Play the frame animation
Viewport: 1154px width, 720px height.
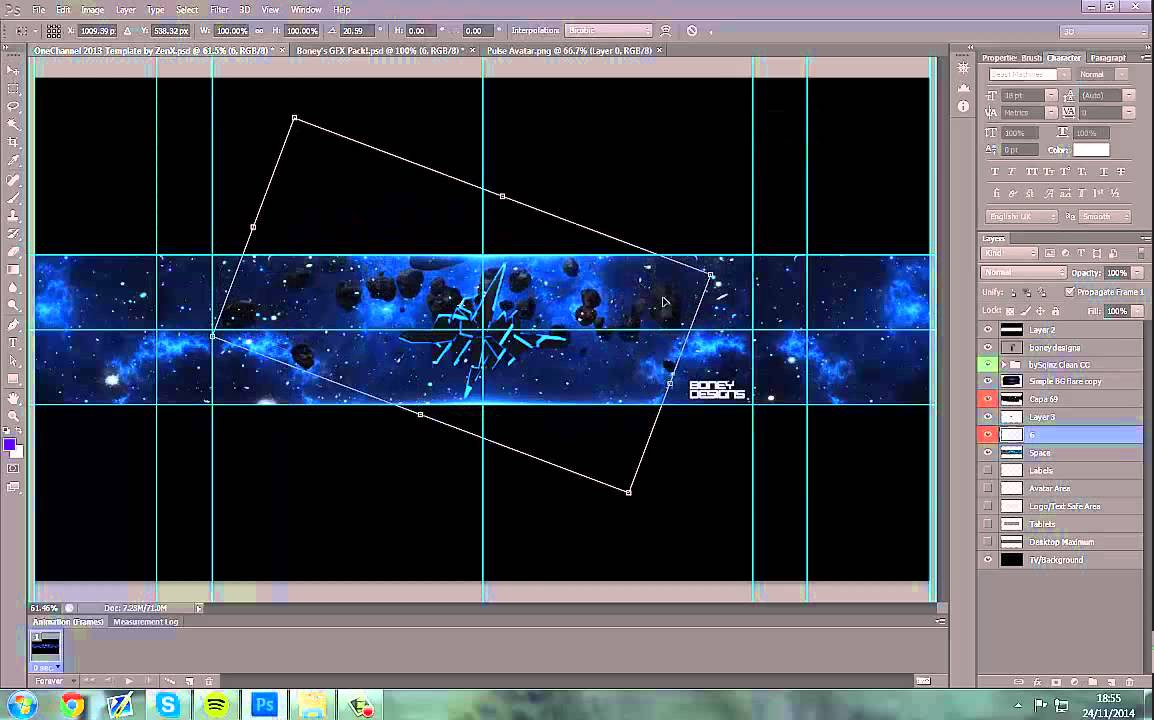click(x=129, y=681)
